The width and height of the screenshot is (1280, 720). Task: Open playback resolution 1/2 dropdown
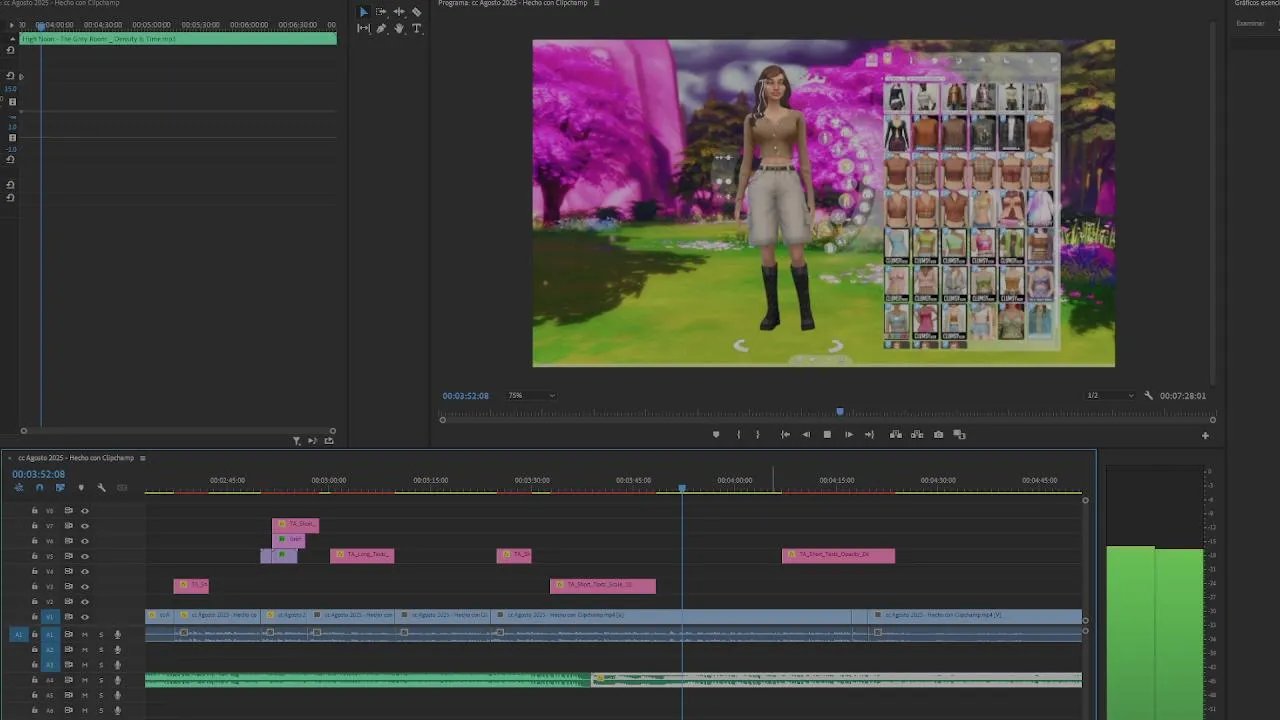[x=1110, y=396]
